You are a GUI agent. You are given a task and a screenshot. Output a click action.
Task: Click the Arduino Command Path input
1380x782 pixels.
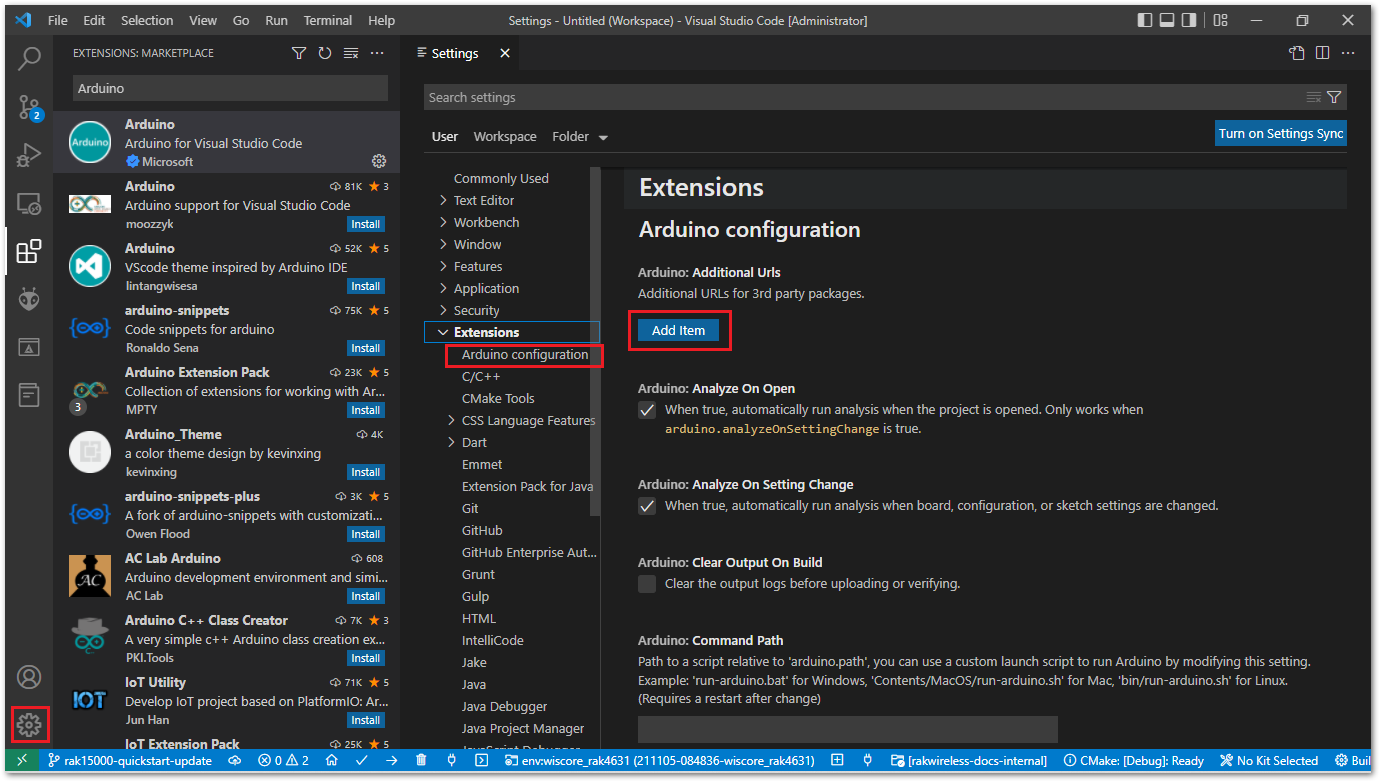click(848, 729)
